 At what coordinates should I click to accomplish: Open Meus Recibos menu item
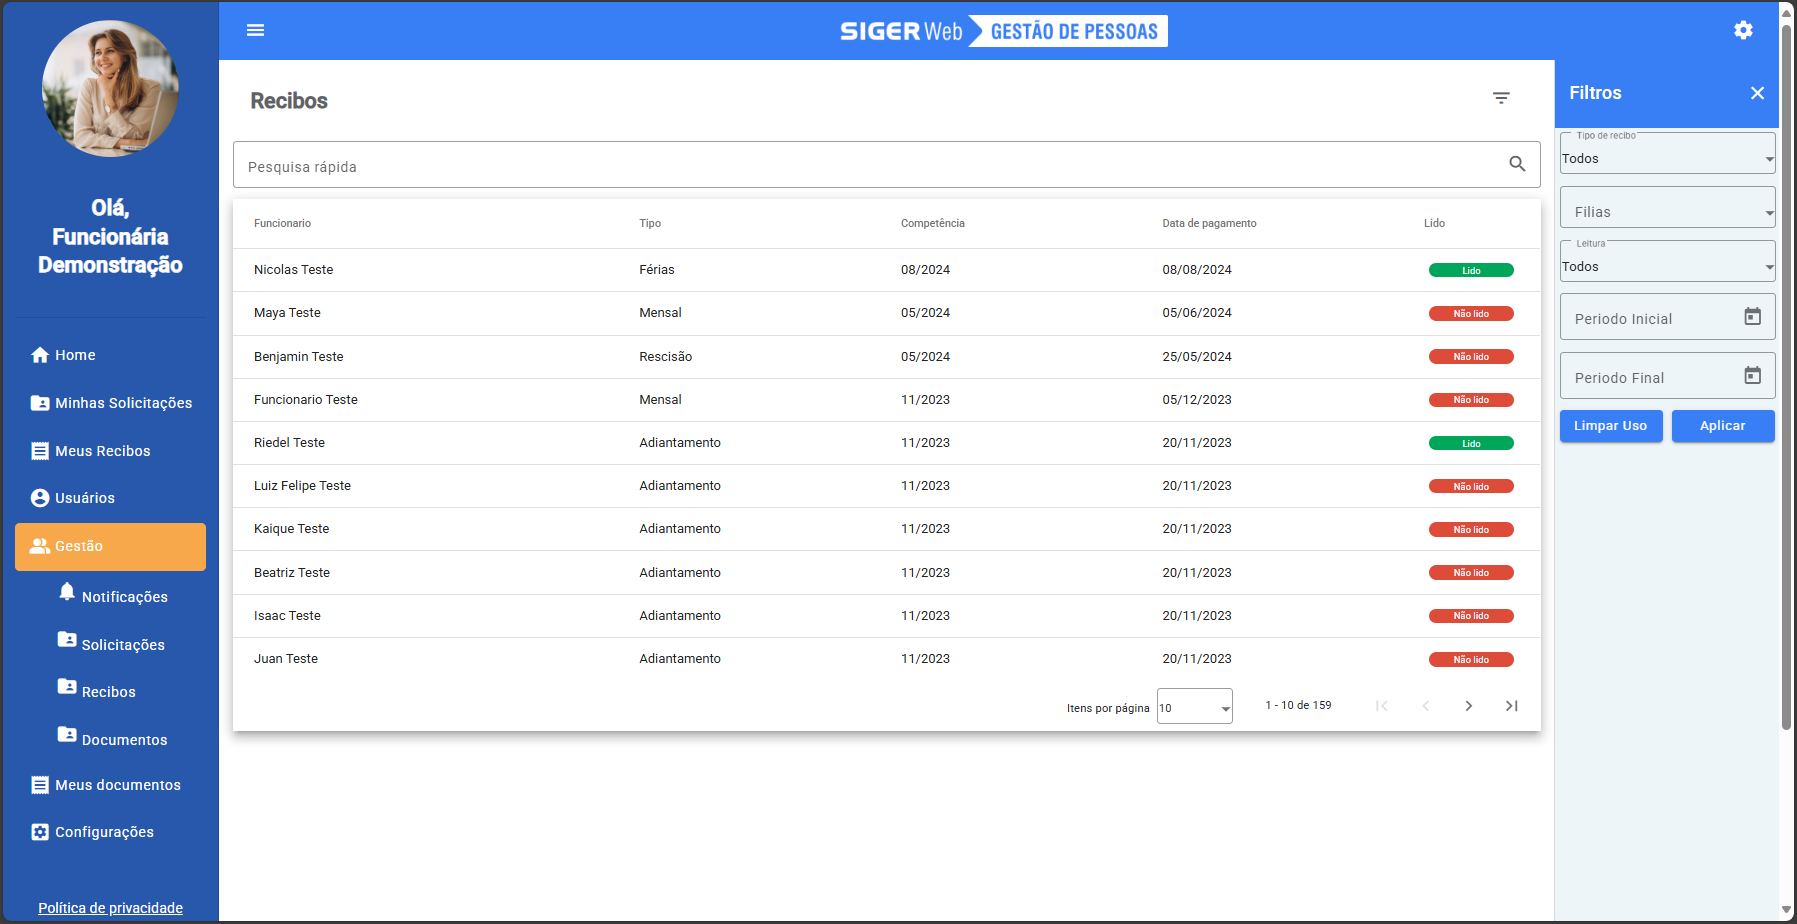coord(110,451)
